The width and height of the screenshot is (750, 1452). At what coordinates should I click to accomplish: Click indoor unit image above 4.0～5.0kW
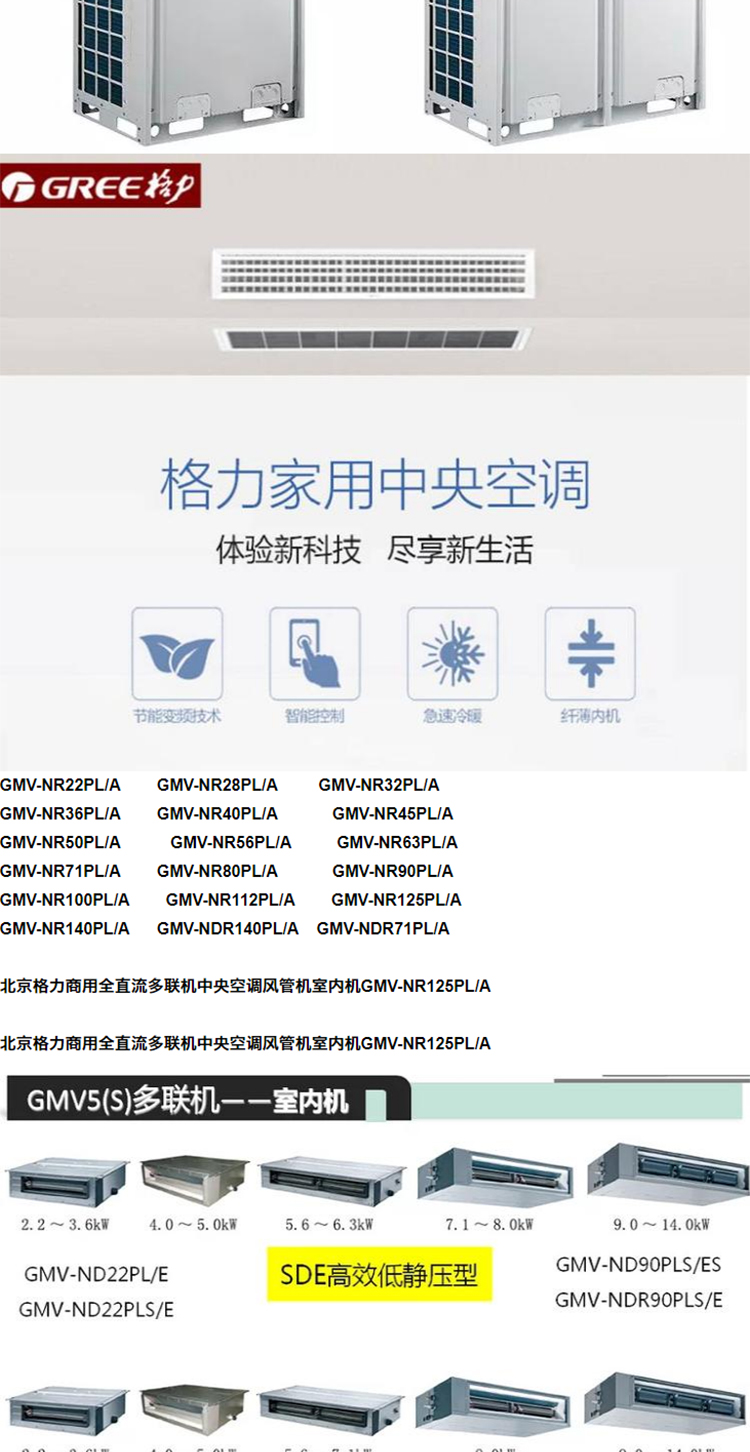(x=194, y=1181)
